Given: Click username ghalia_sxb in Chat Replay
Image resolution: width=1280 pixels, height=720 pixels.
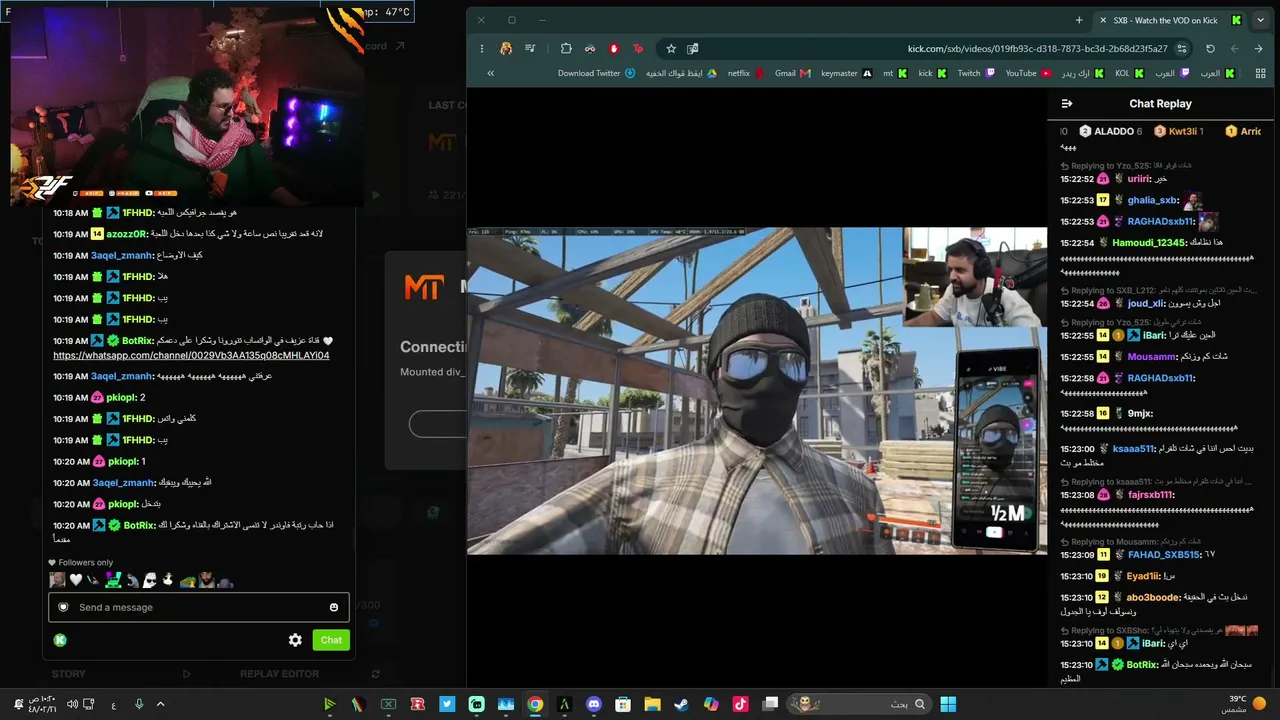Looking at the screenshot, I should (x=1153, y=200).
